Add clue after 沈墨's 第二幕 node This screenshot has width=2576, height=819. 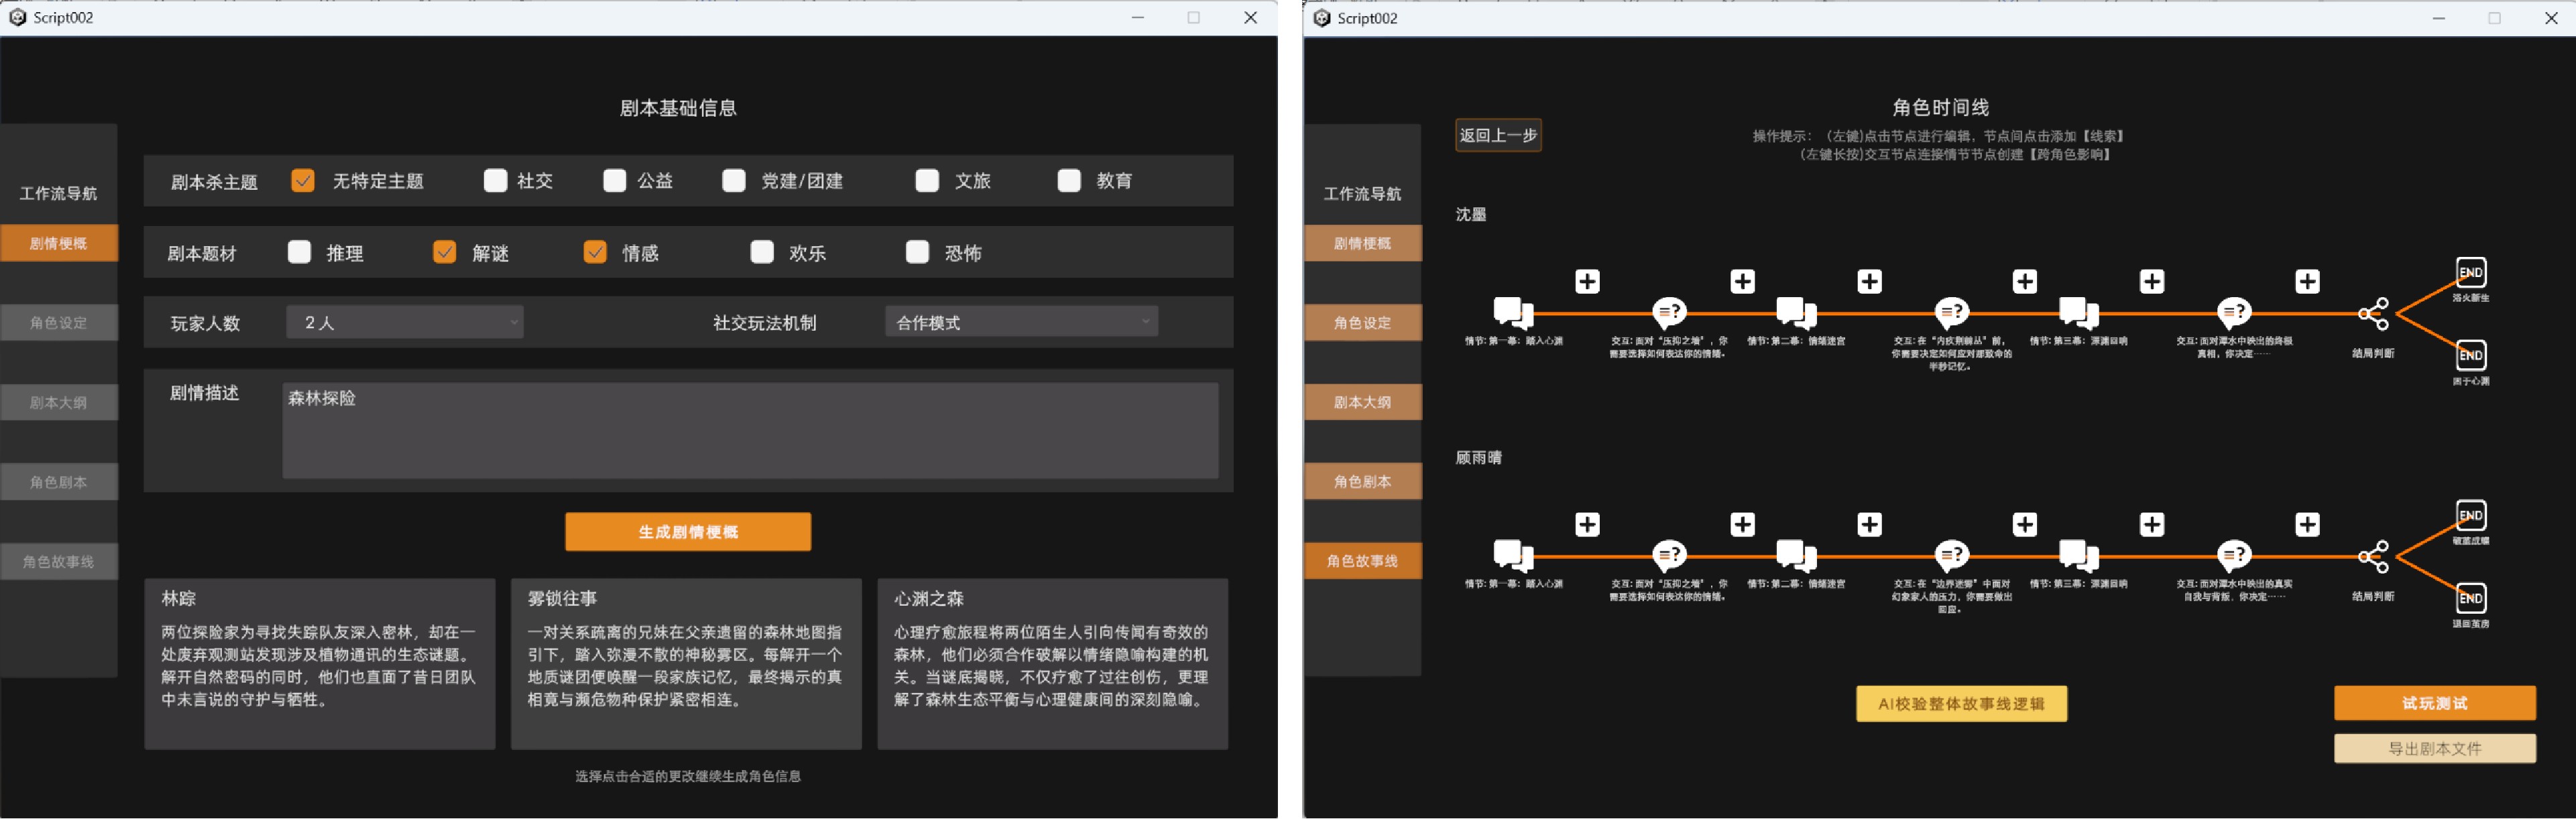click(x=1869, y=281)
